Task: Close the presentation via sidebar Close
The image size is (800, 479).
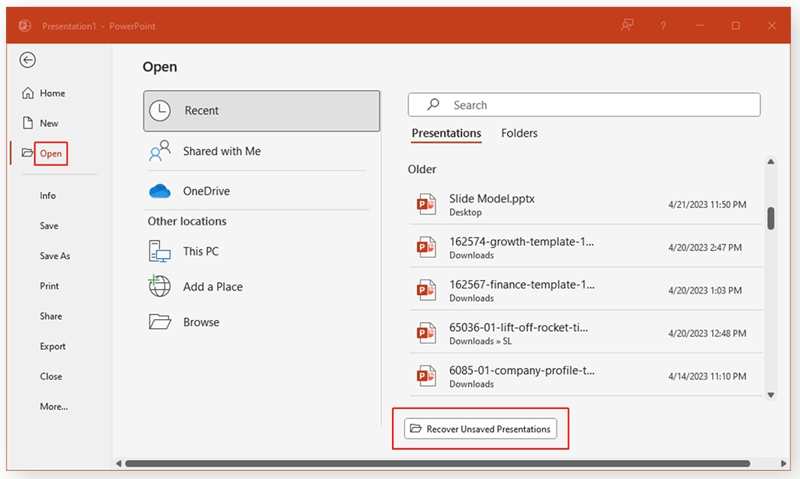Action: [51, 376]
